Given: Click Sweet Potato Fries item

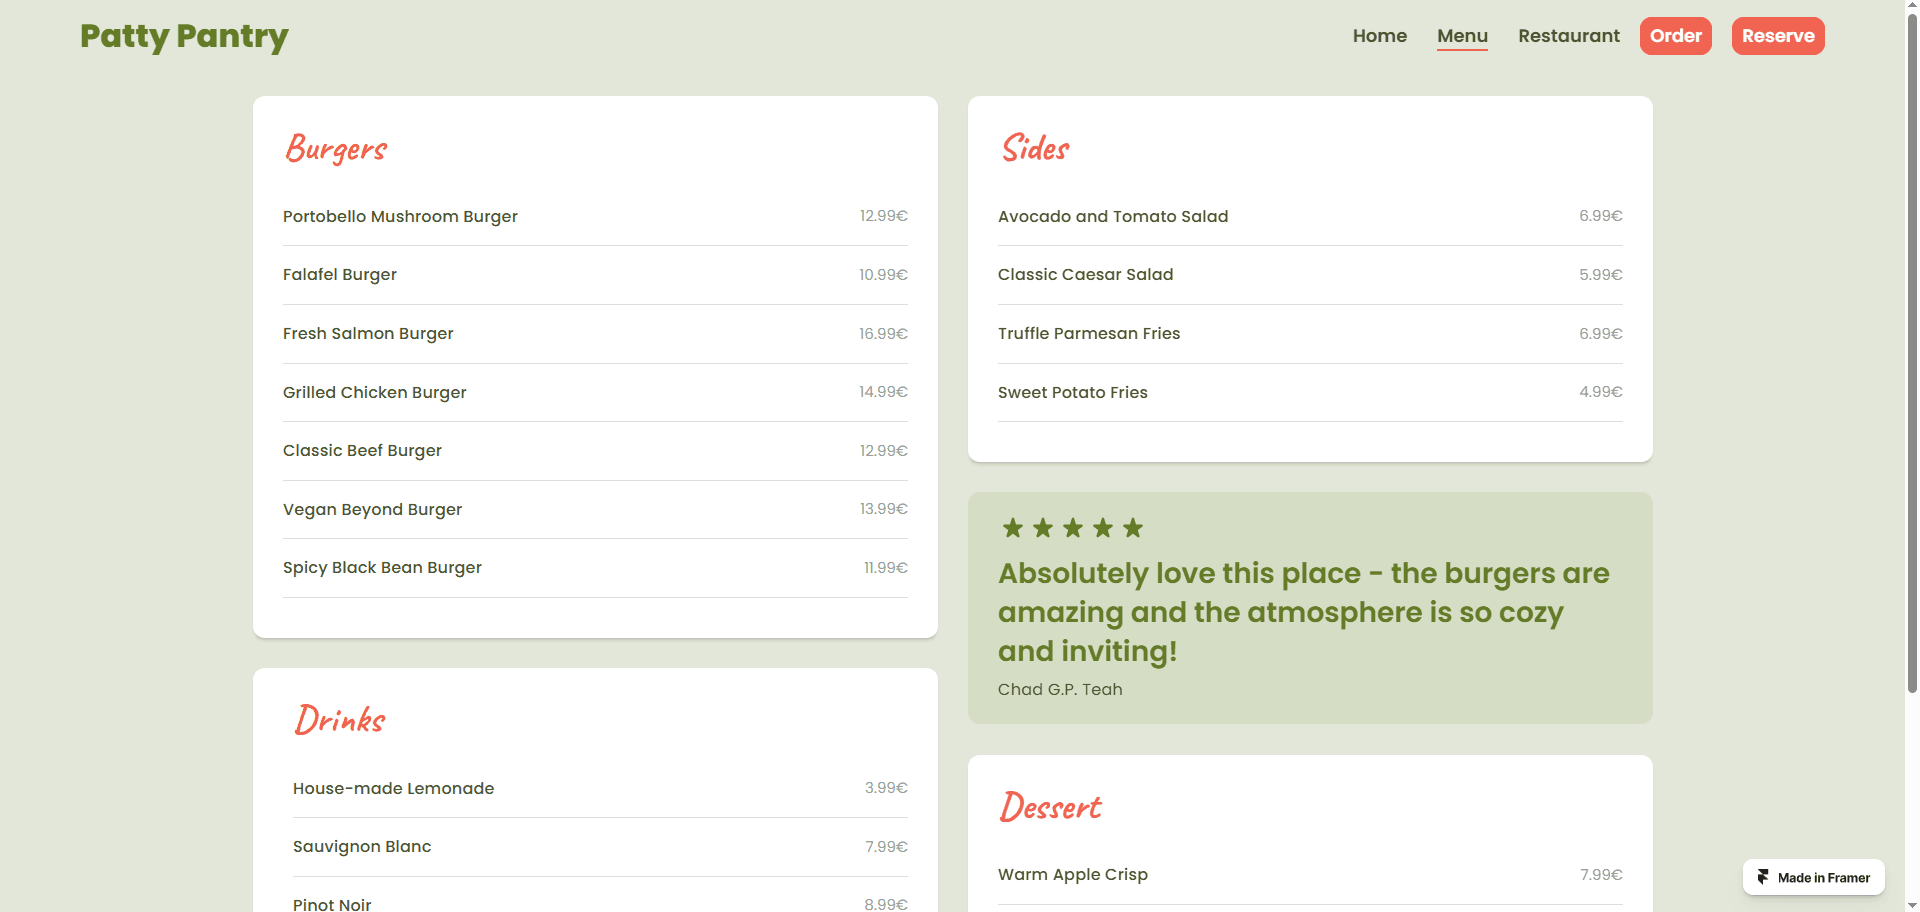Looking at the screenshot, I should tap(1073, 392).
